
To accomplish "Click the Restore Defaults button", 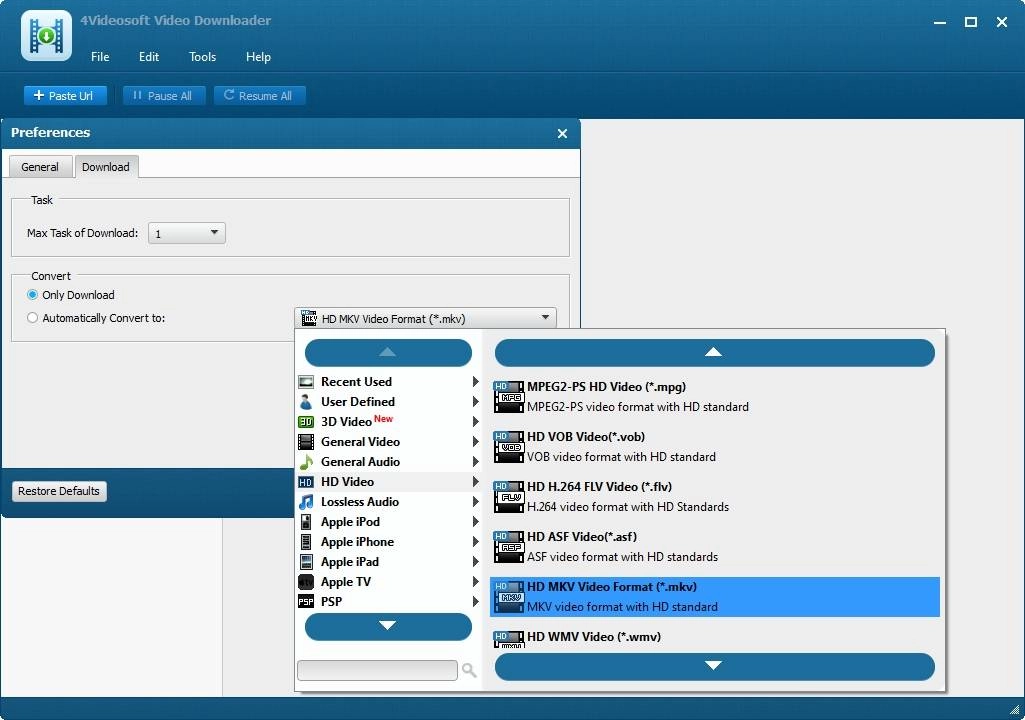I will [59, 491].
